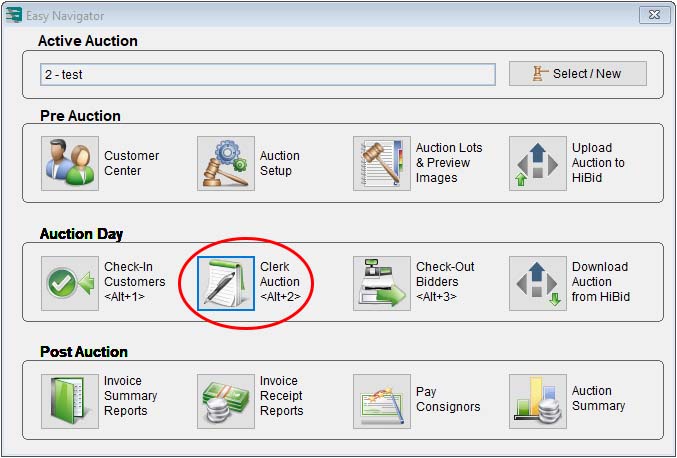Image resolution: width=677 pixels, height=458 pixels.
Task: Click Download Auction from HiBid icon
Action: click(538, 283)
